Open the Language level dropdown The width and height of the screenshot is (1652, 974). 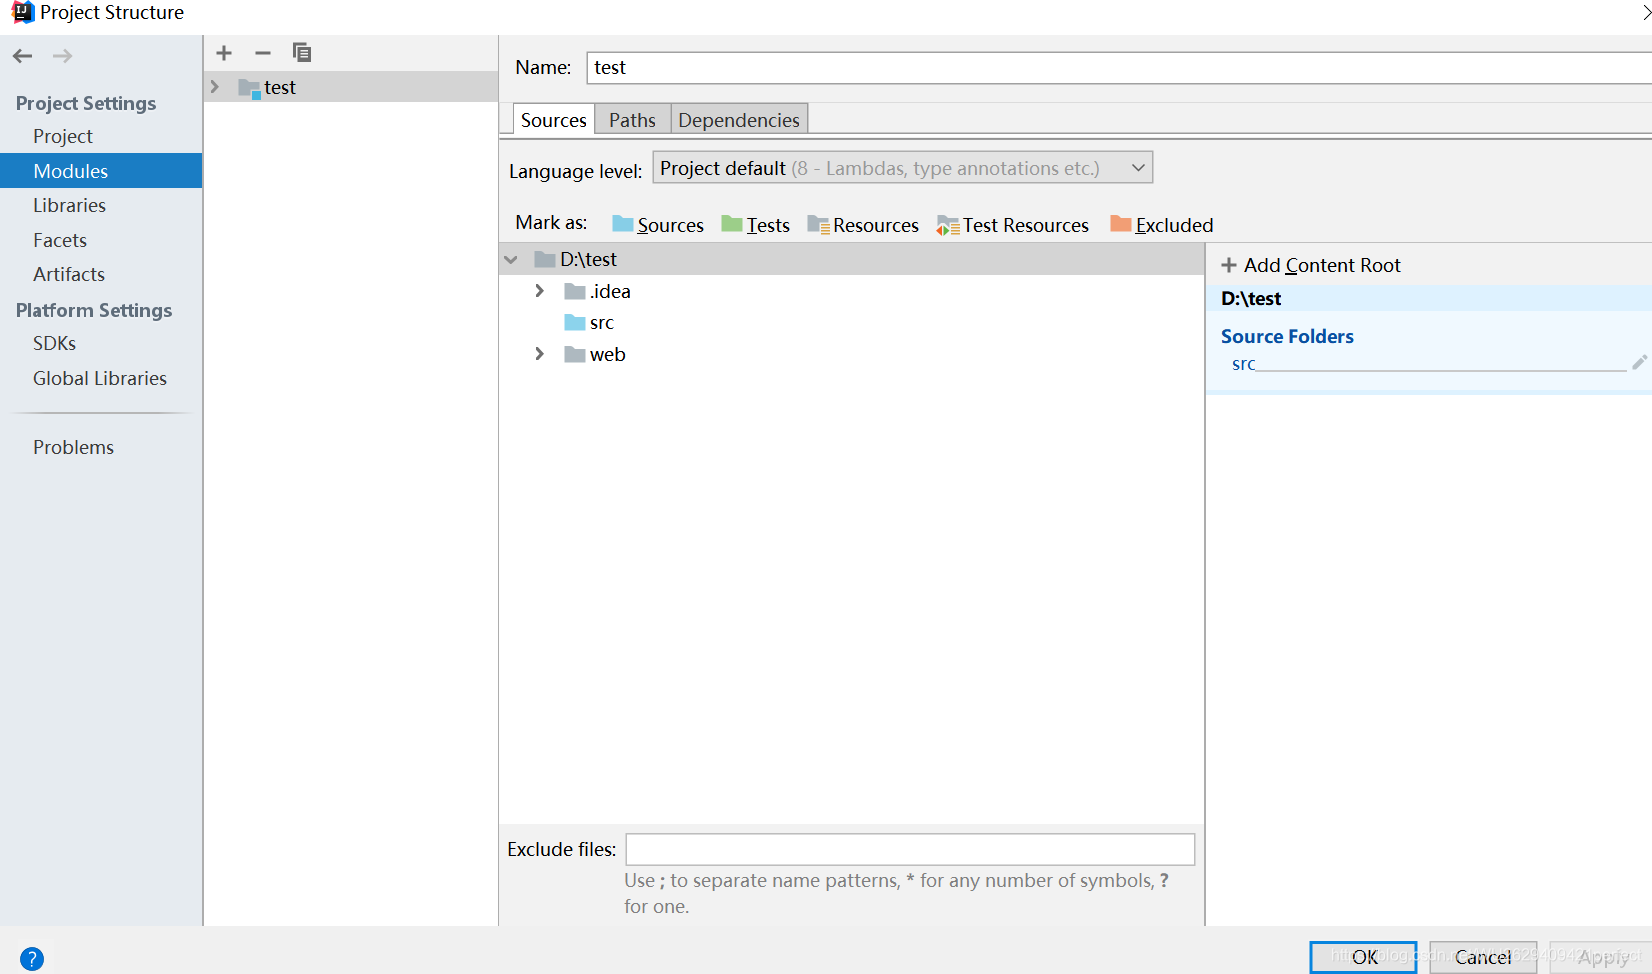902,167
